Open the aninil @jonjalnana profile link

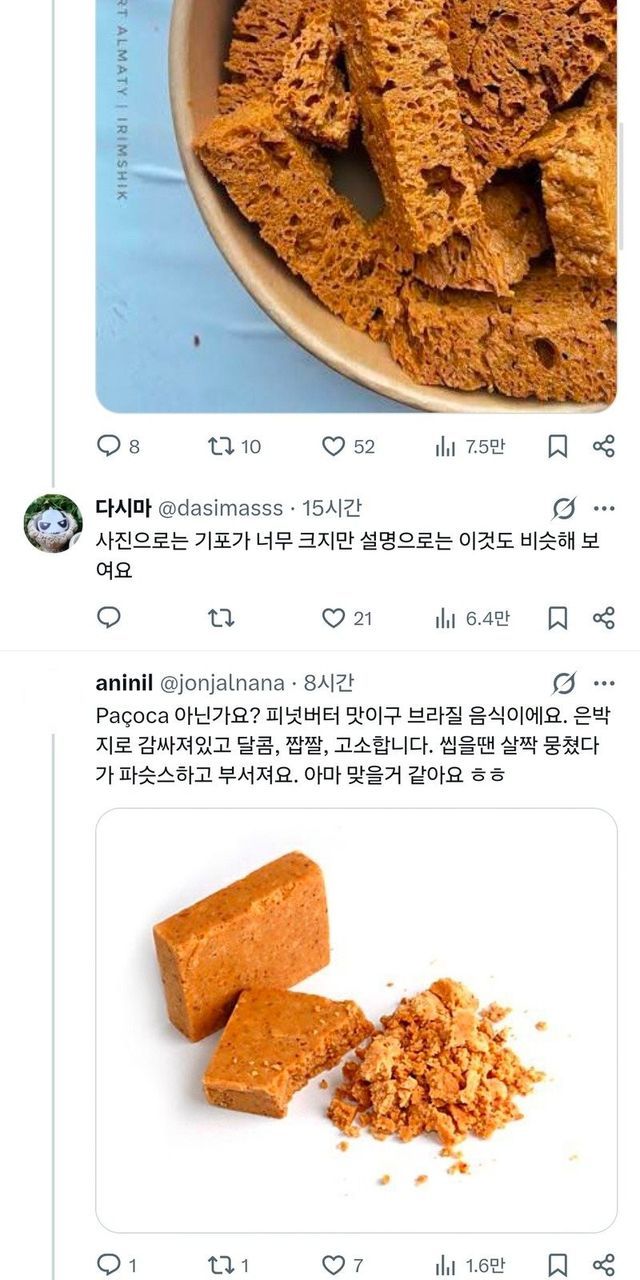coord(222,683)
